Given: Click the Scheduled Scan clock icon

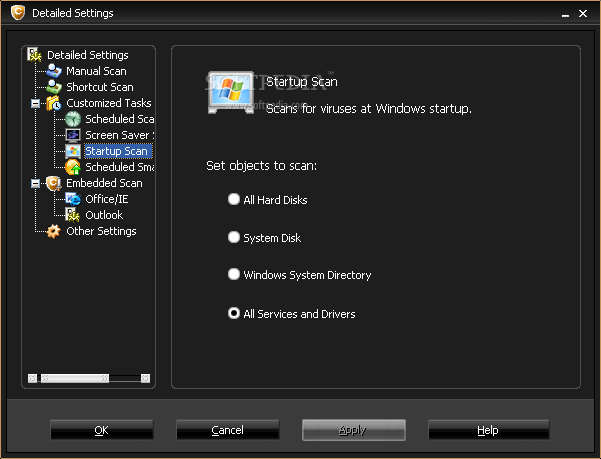Looking at the screenshot, I should tap(73, 120).
